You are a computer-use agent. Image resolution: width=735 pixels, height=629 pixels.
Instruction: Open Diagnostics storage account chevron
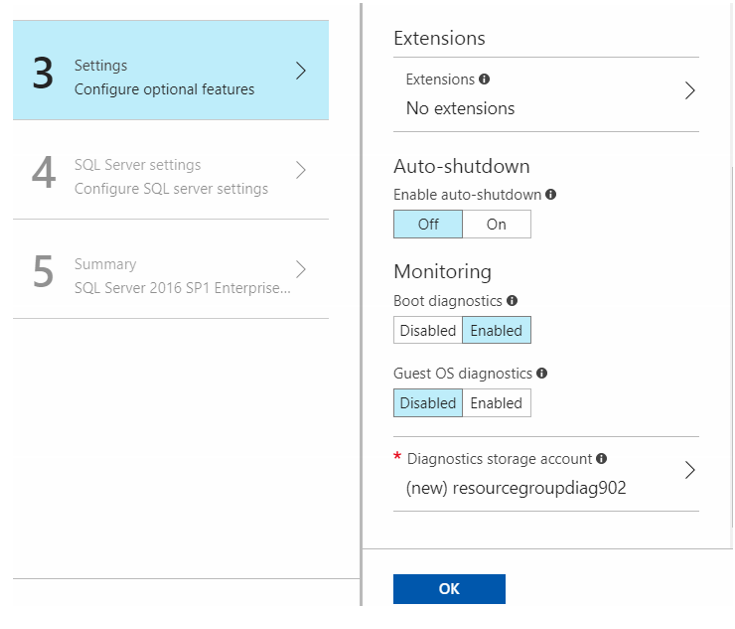690,470
